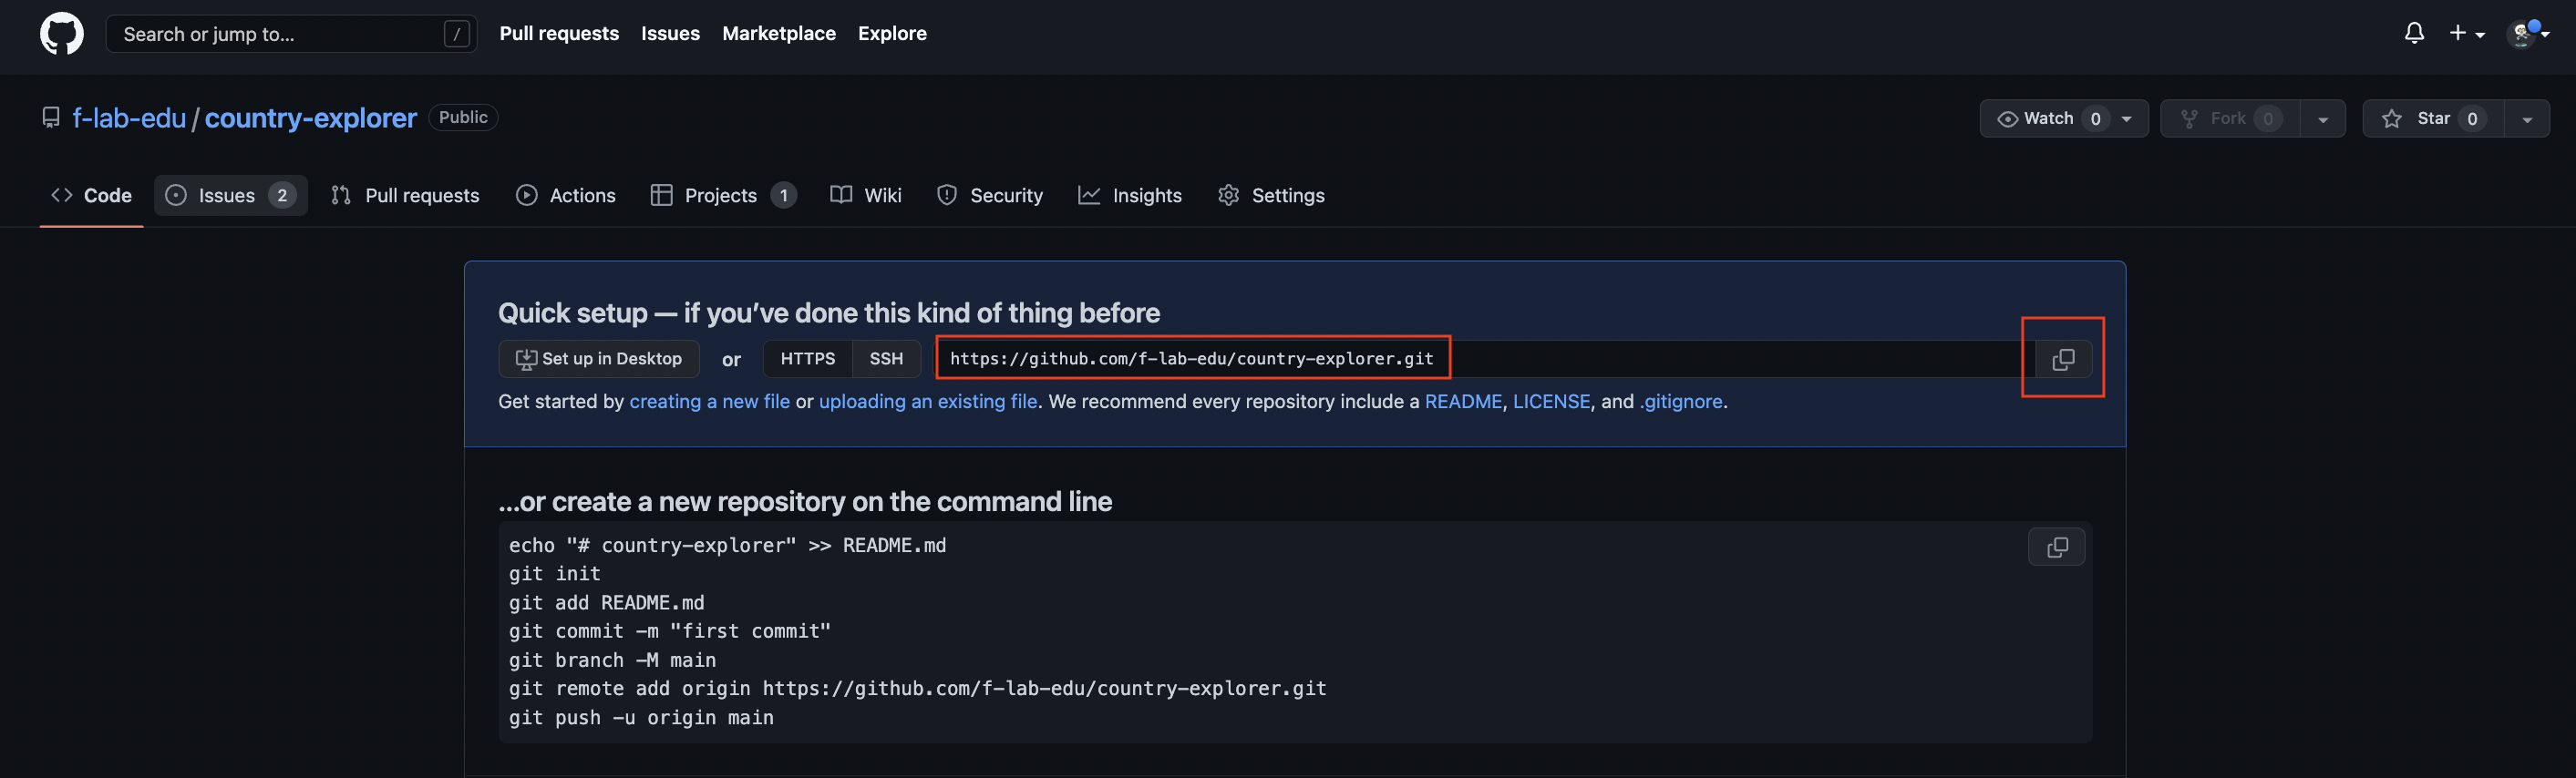Open the Security tab
The image size is (2576, 778).
(990, 196)
